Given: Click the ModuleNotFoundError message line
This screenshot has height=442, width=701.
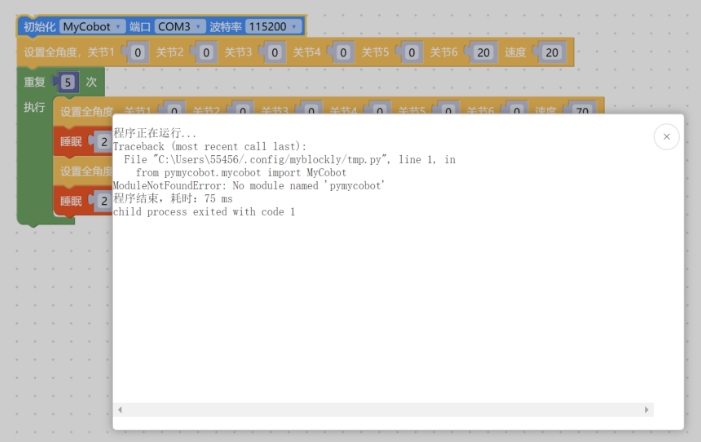Looking at the screenshot, I should pyautogui.click(x=249, y=186).
